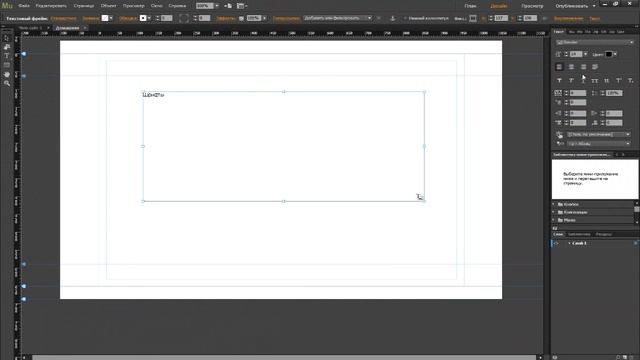
Task: Select the Selection arrow tool
Action: tap(7, 38)
